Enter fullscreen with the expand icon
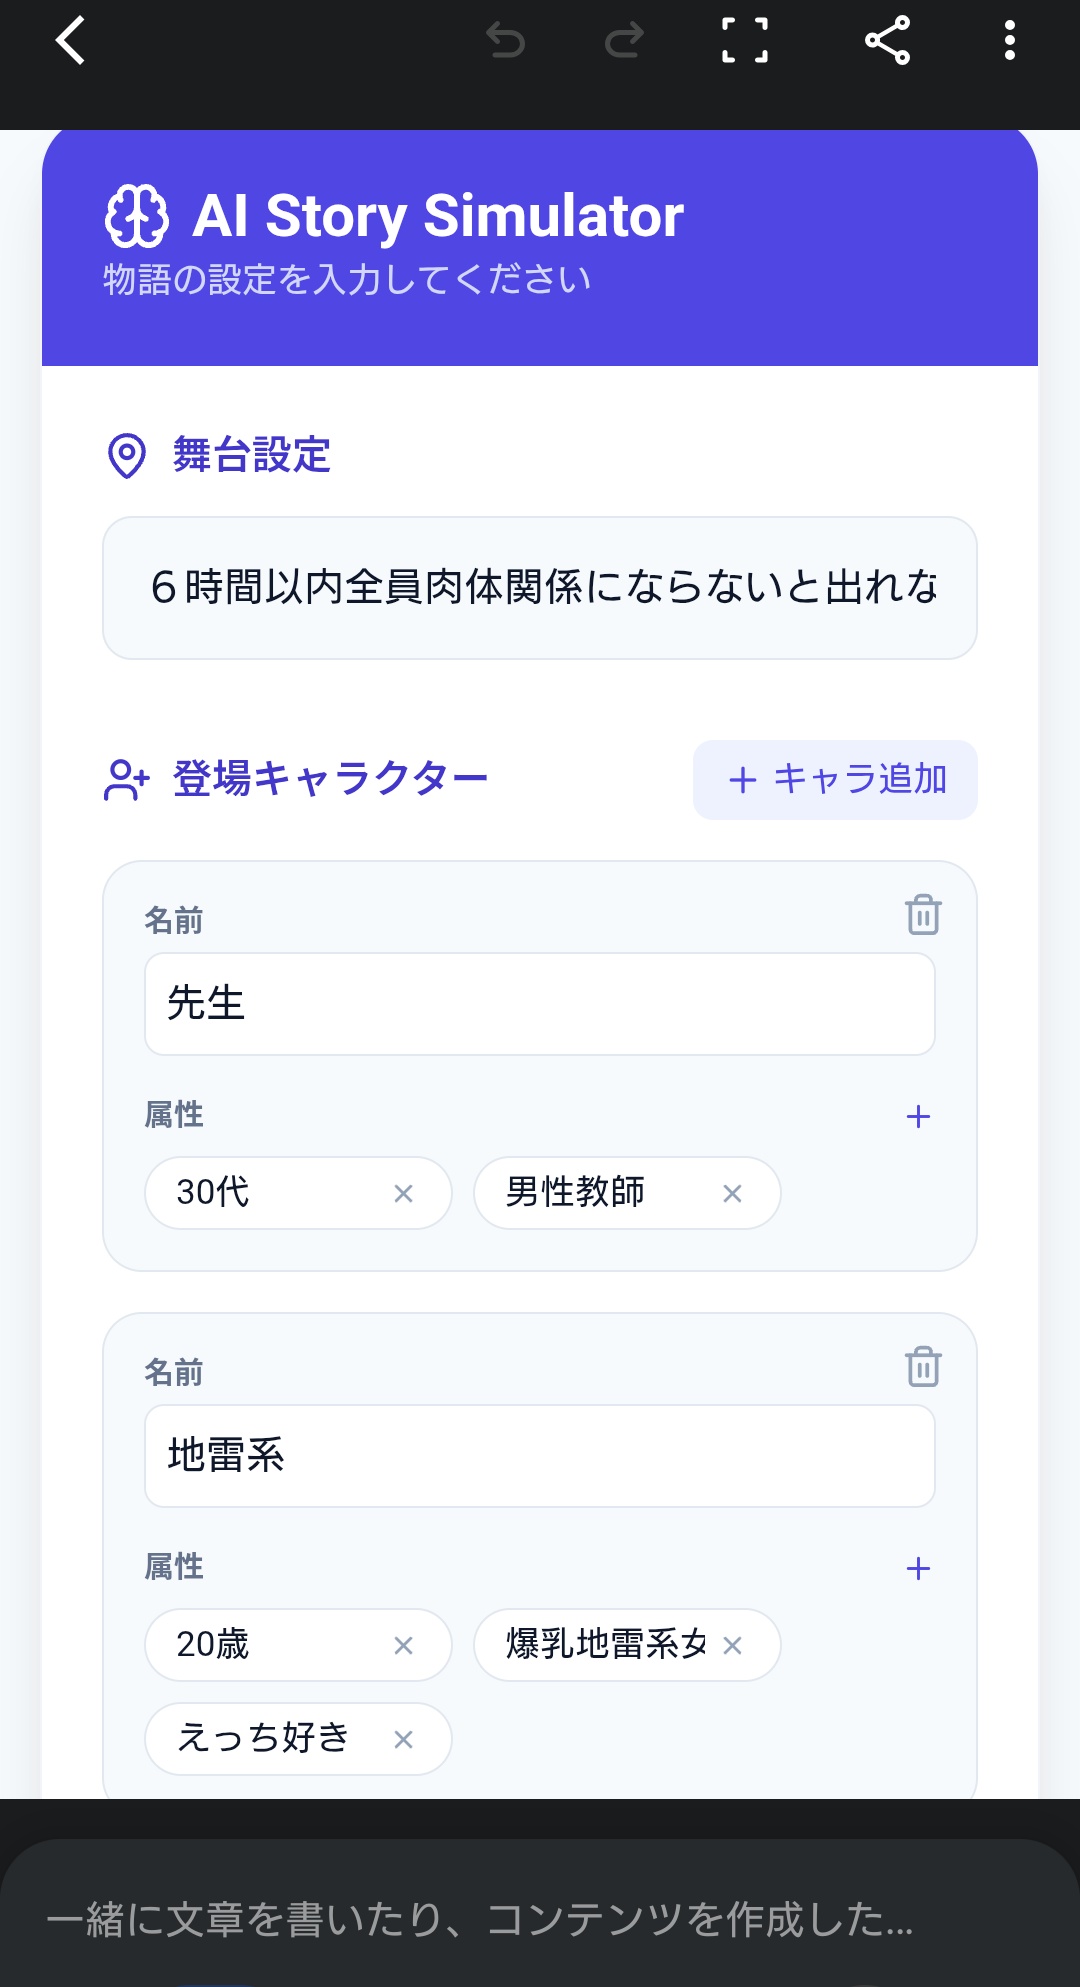Screen dimensions: 1080x1987 pos(745,41)
